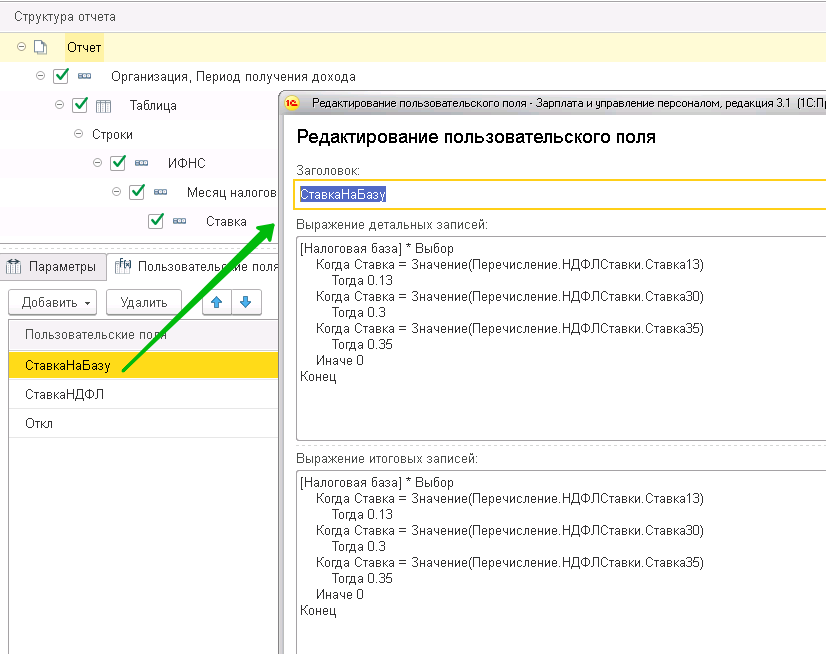Select the СтавкаНДФЛ list row
This screenshot has width=826, height=654.
click(x=143, y=394)
